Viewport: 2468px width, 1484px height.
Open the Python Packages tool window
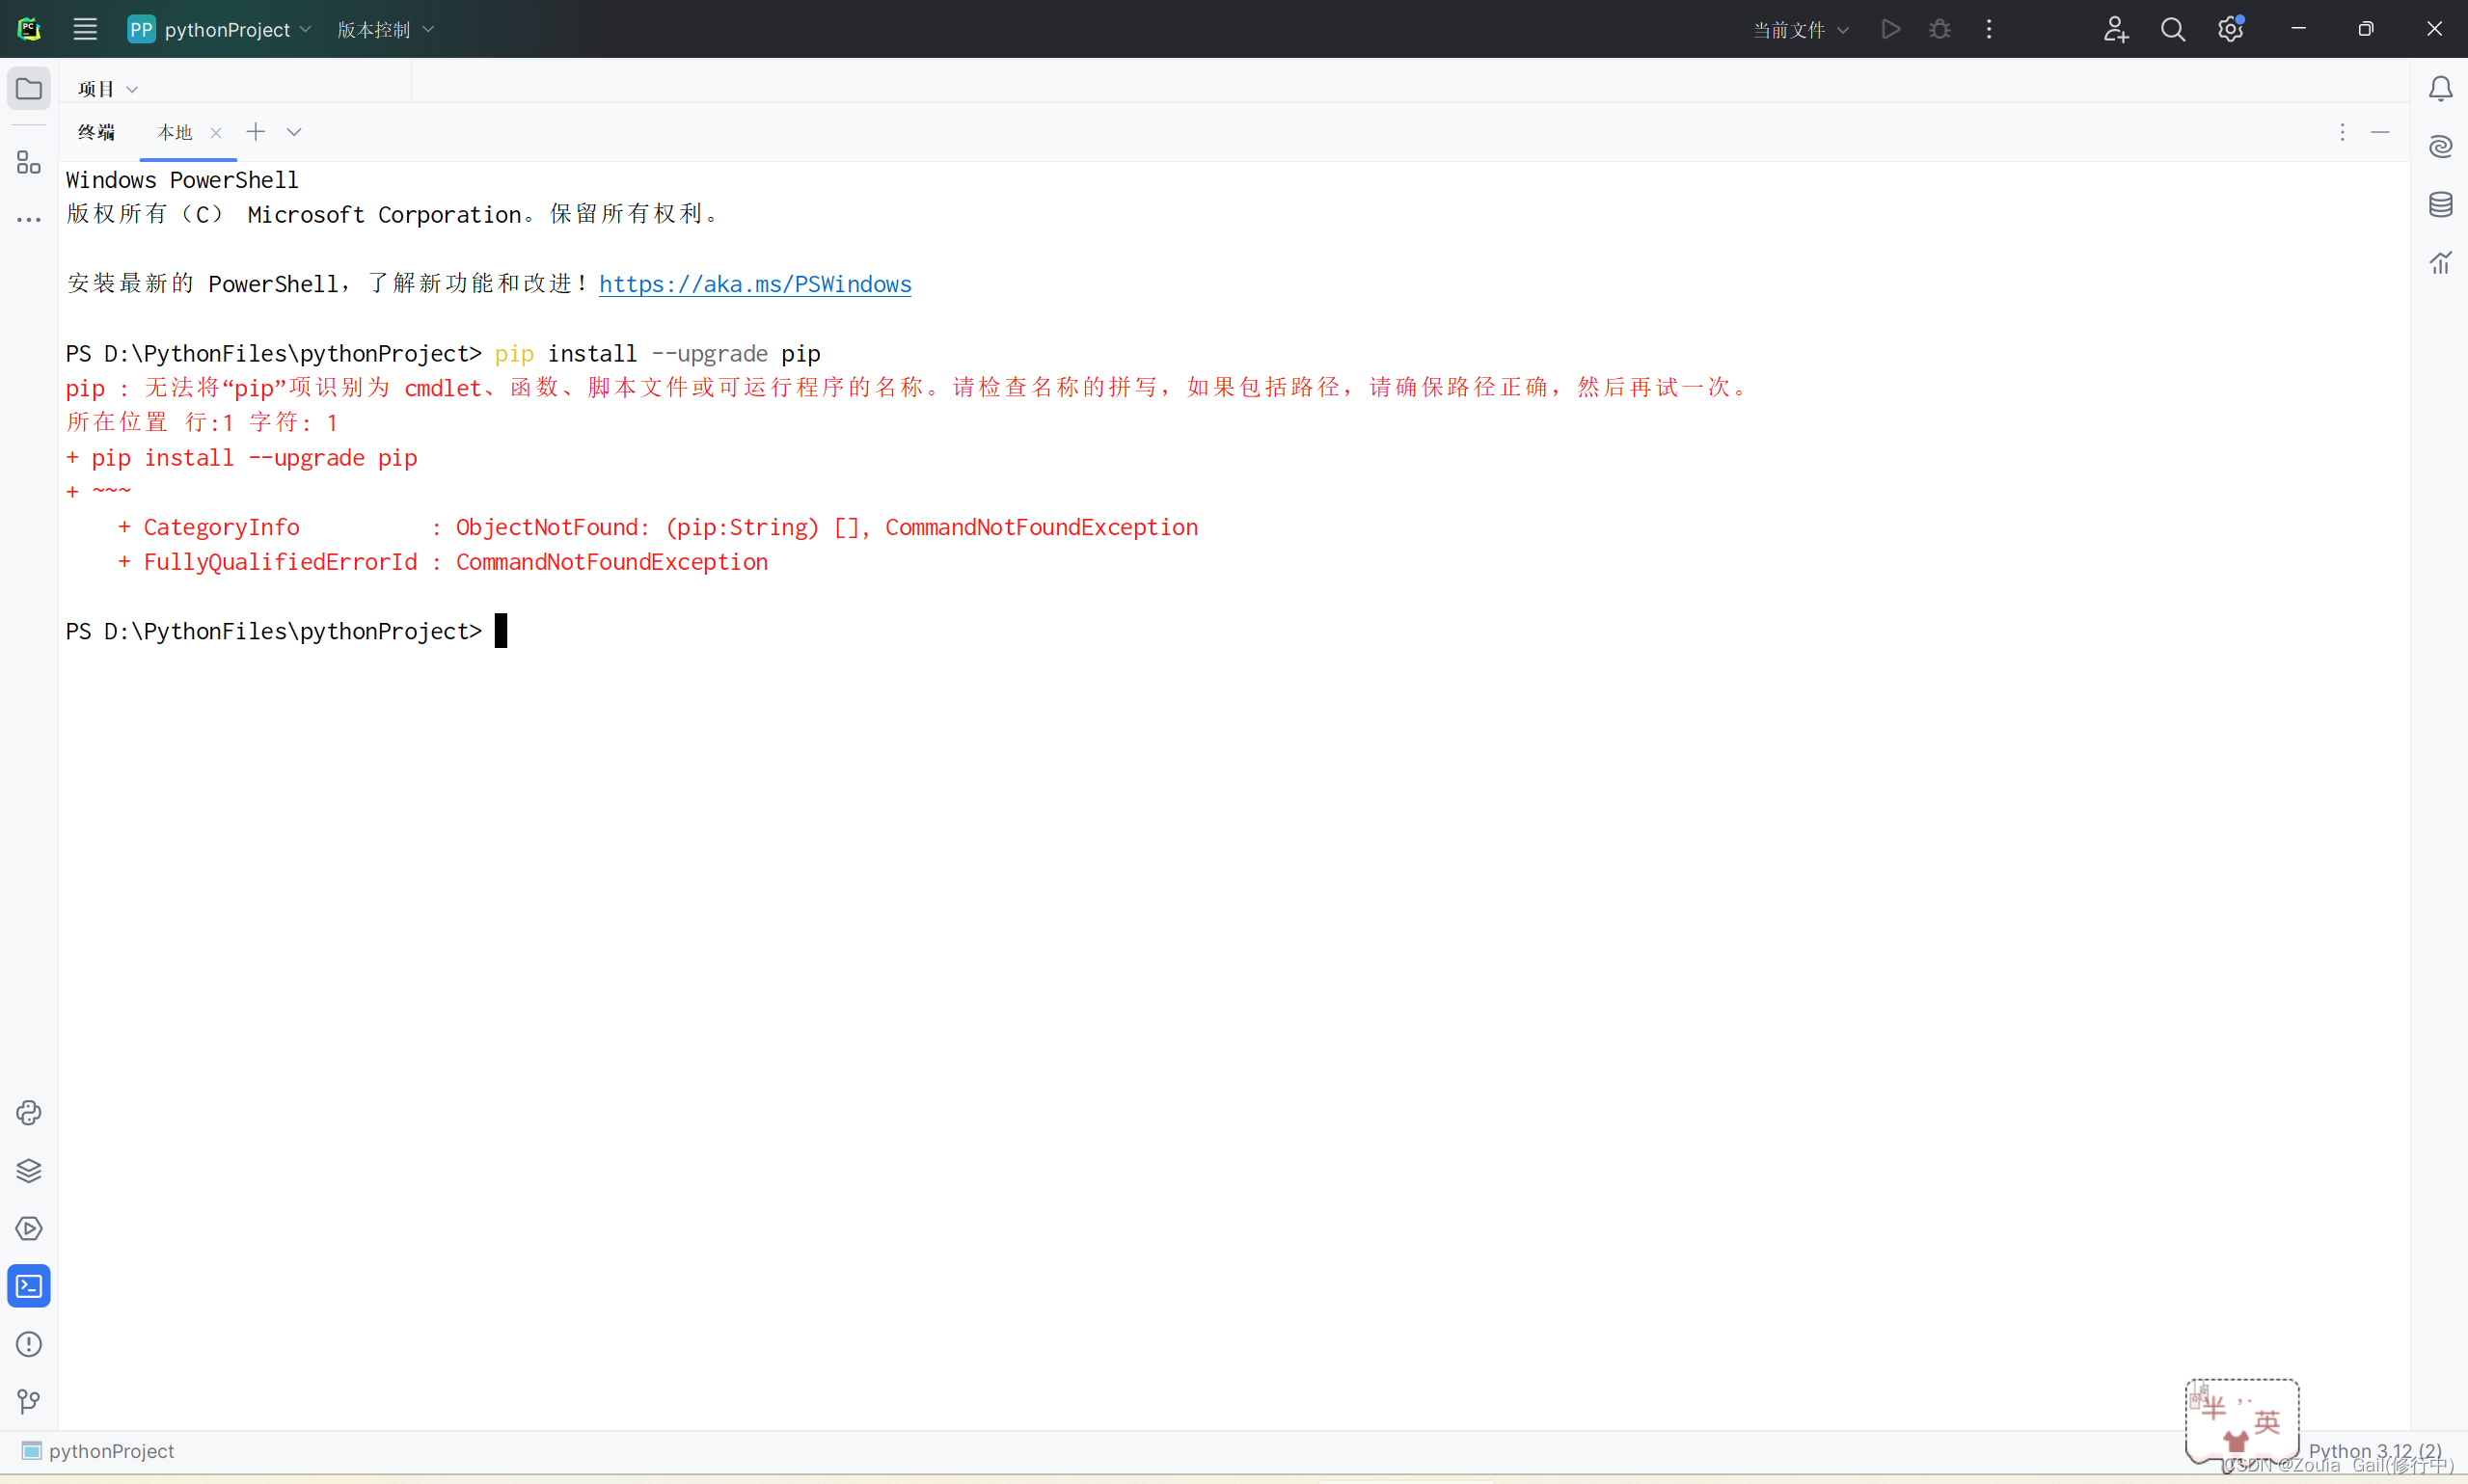[x=29, y=1170]
